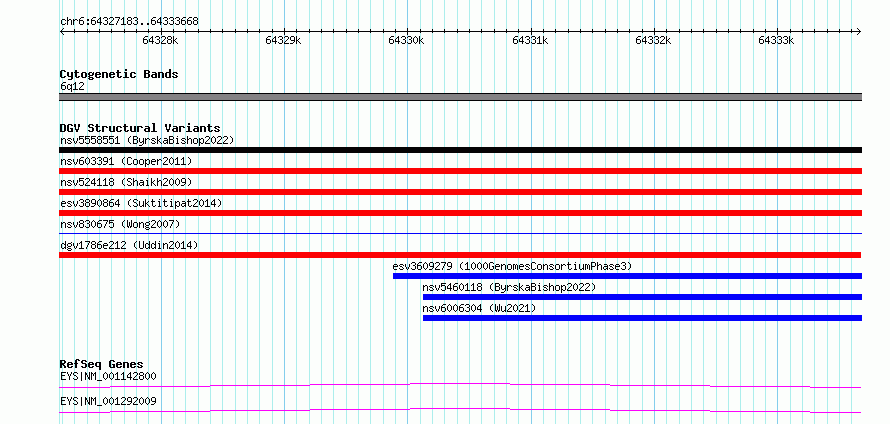
Task: Click the 64332k ruler position
Action: click(x=654, y=40)
